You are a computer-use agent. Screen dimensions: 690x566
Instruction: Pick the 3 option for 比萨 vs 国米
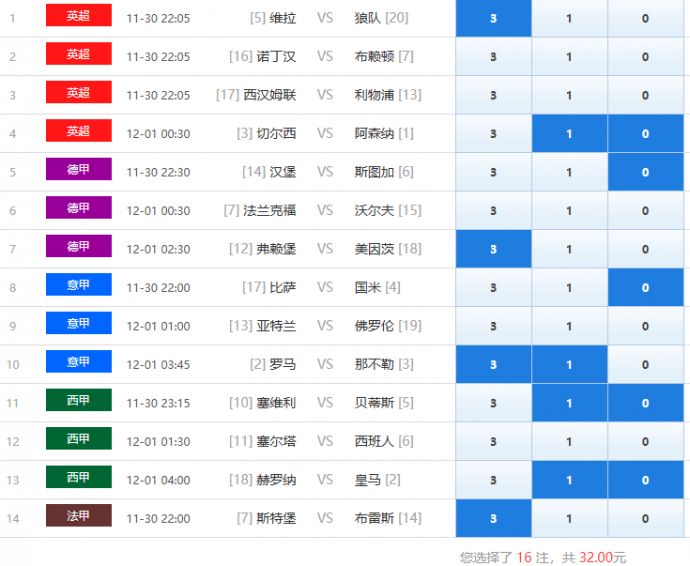[493, 287]
